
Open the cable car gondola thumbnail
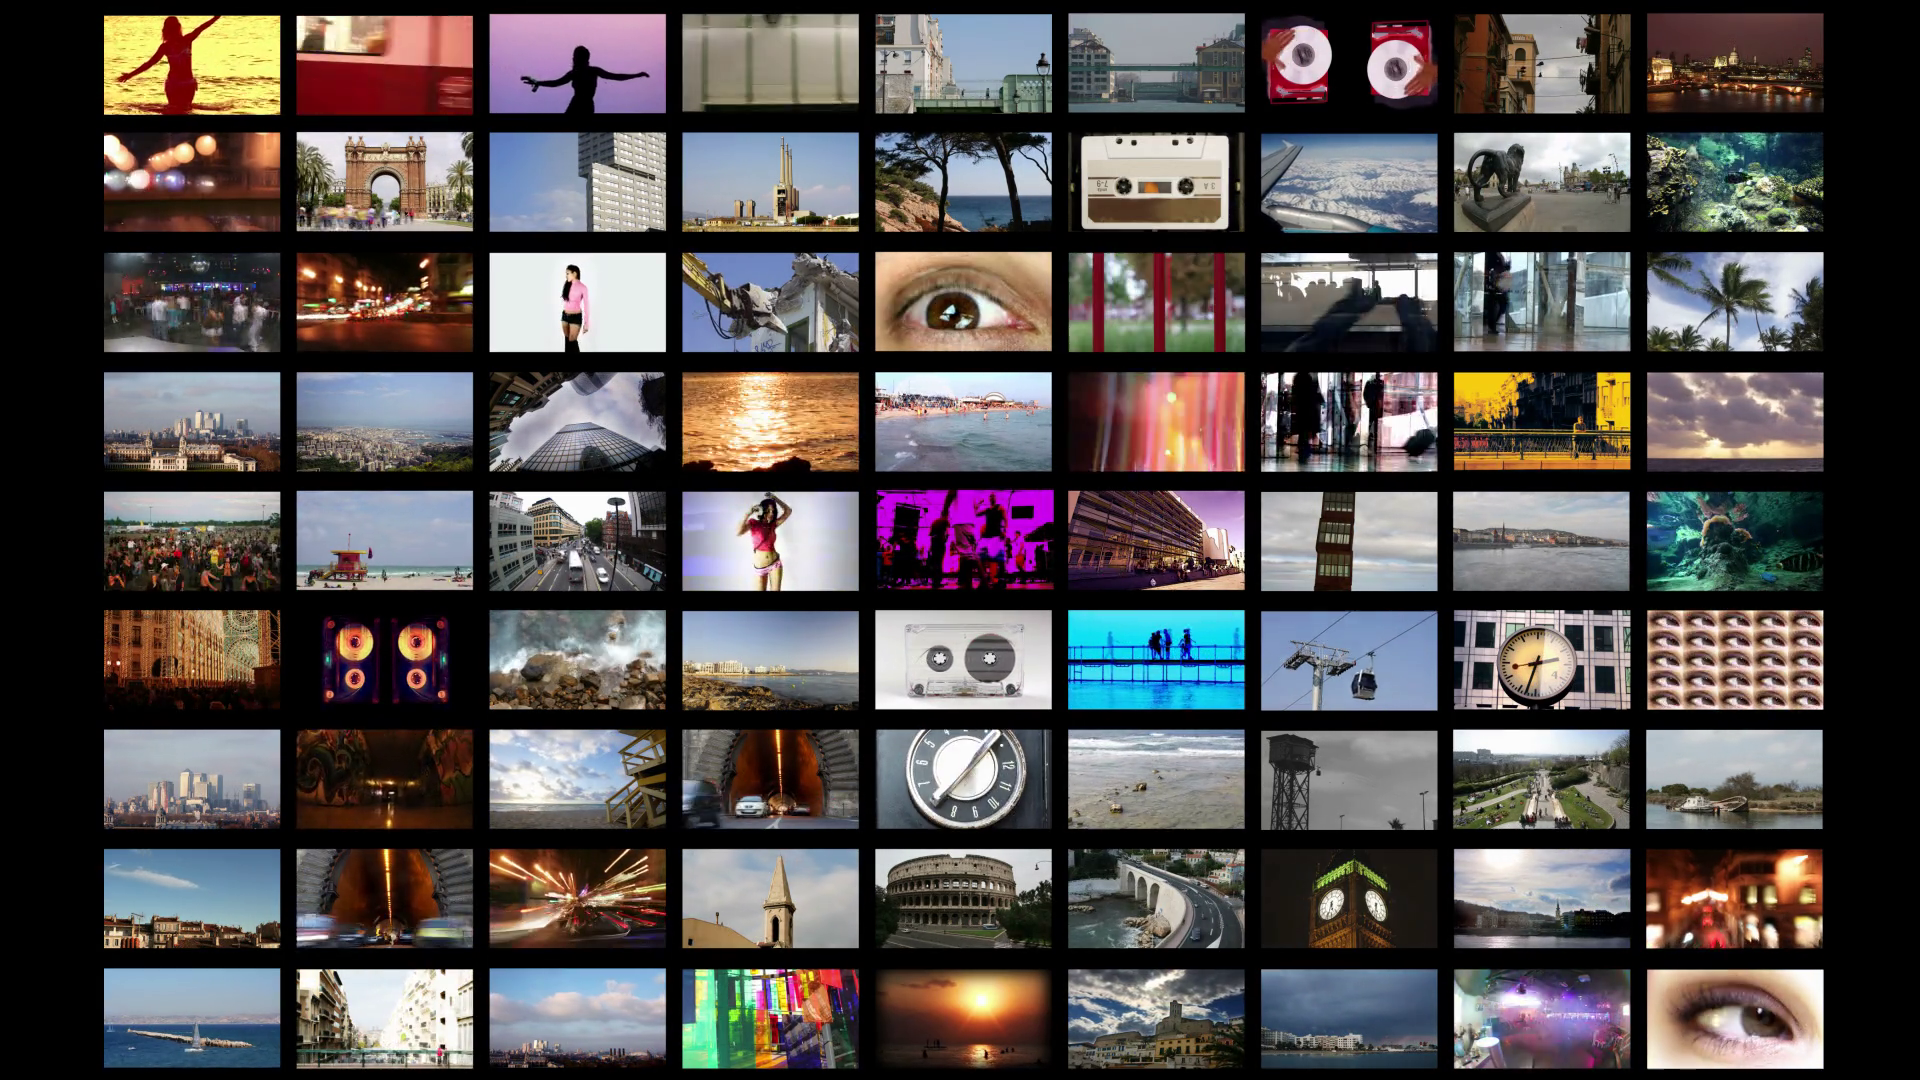pyautogui.click(x=1349, y=660)
